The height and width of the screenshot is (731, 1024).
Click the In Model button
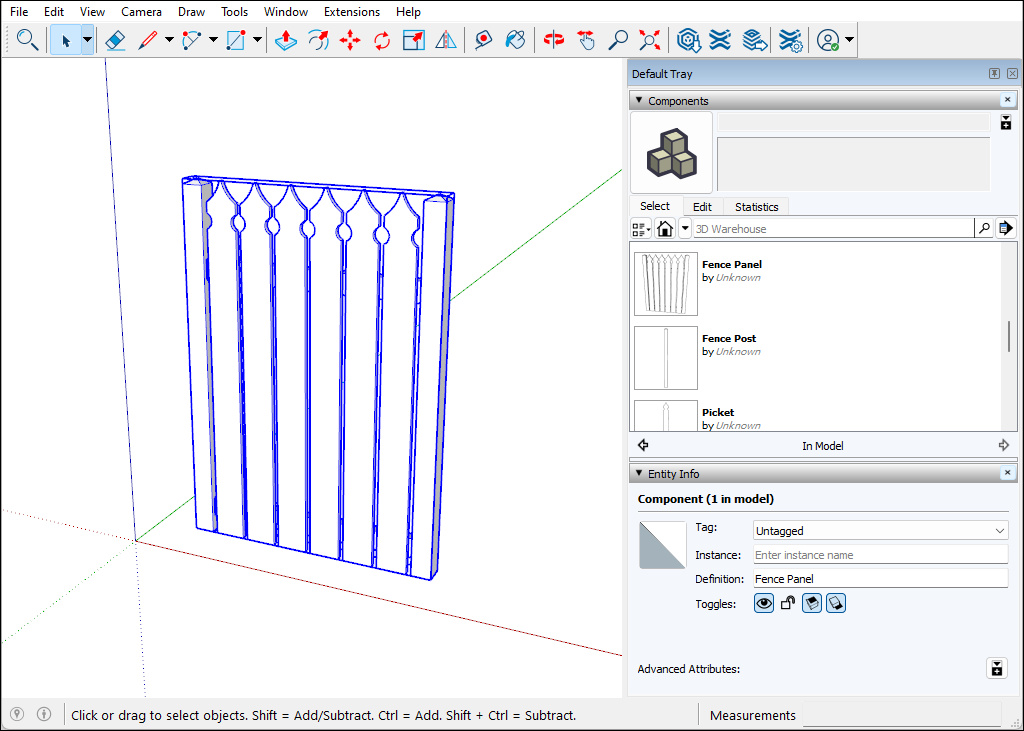tap(822, 445)
